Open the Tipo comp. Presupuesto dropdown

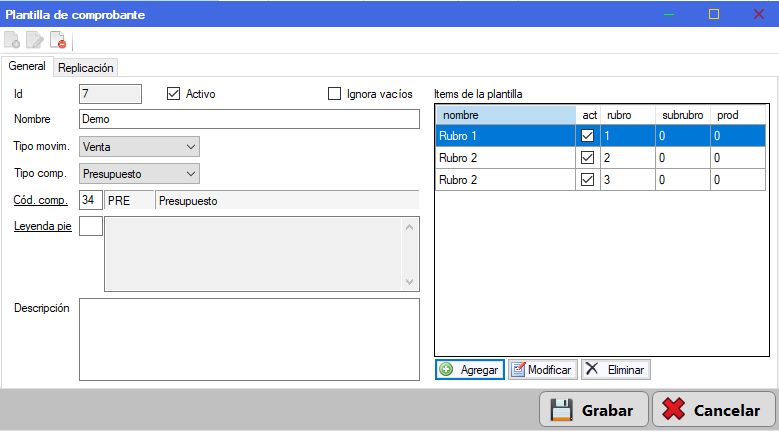[139, 174]
